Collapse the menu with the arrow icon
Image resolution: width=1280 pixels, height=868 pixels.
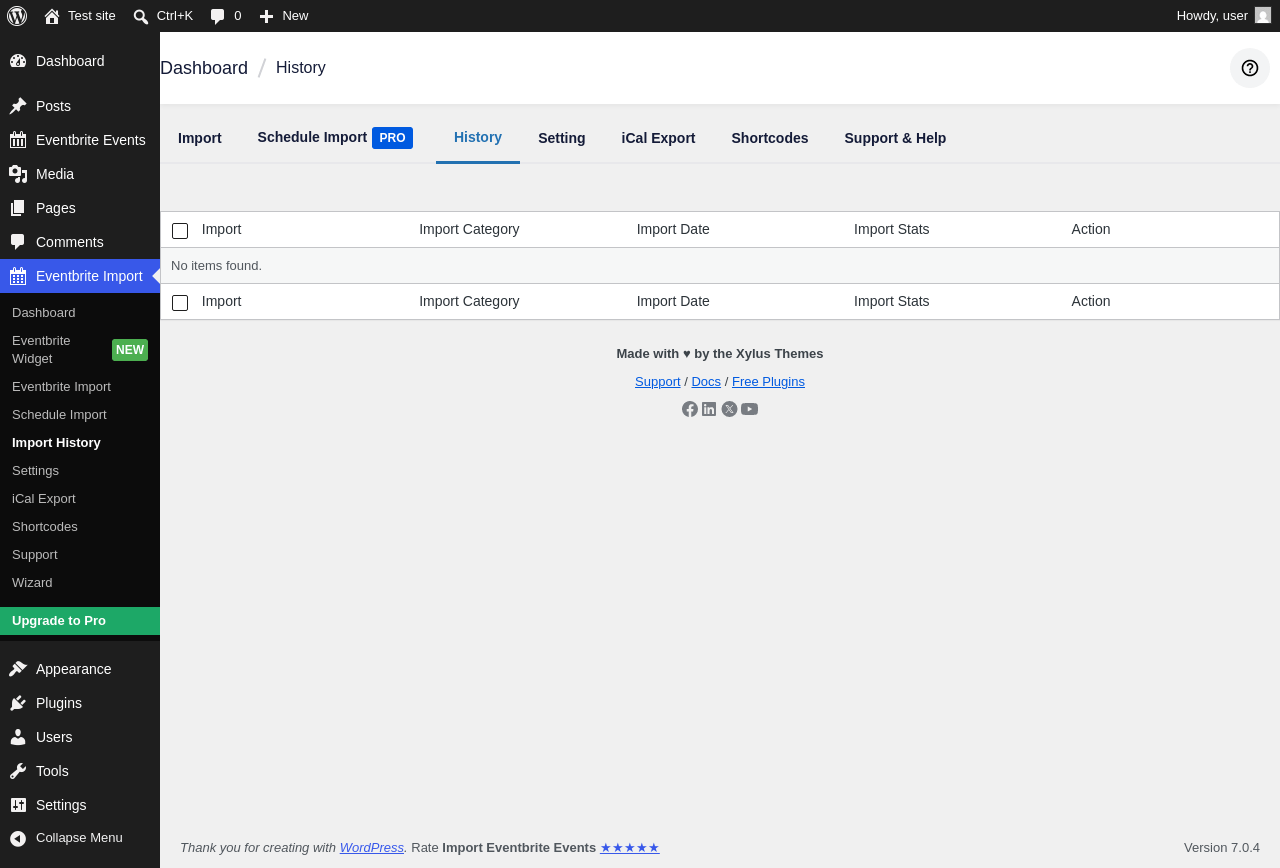(x=18, y=838)
